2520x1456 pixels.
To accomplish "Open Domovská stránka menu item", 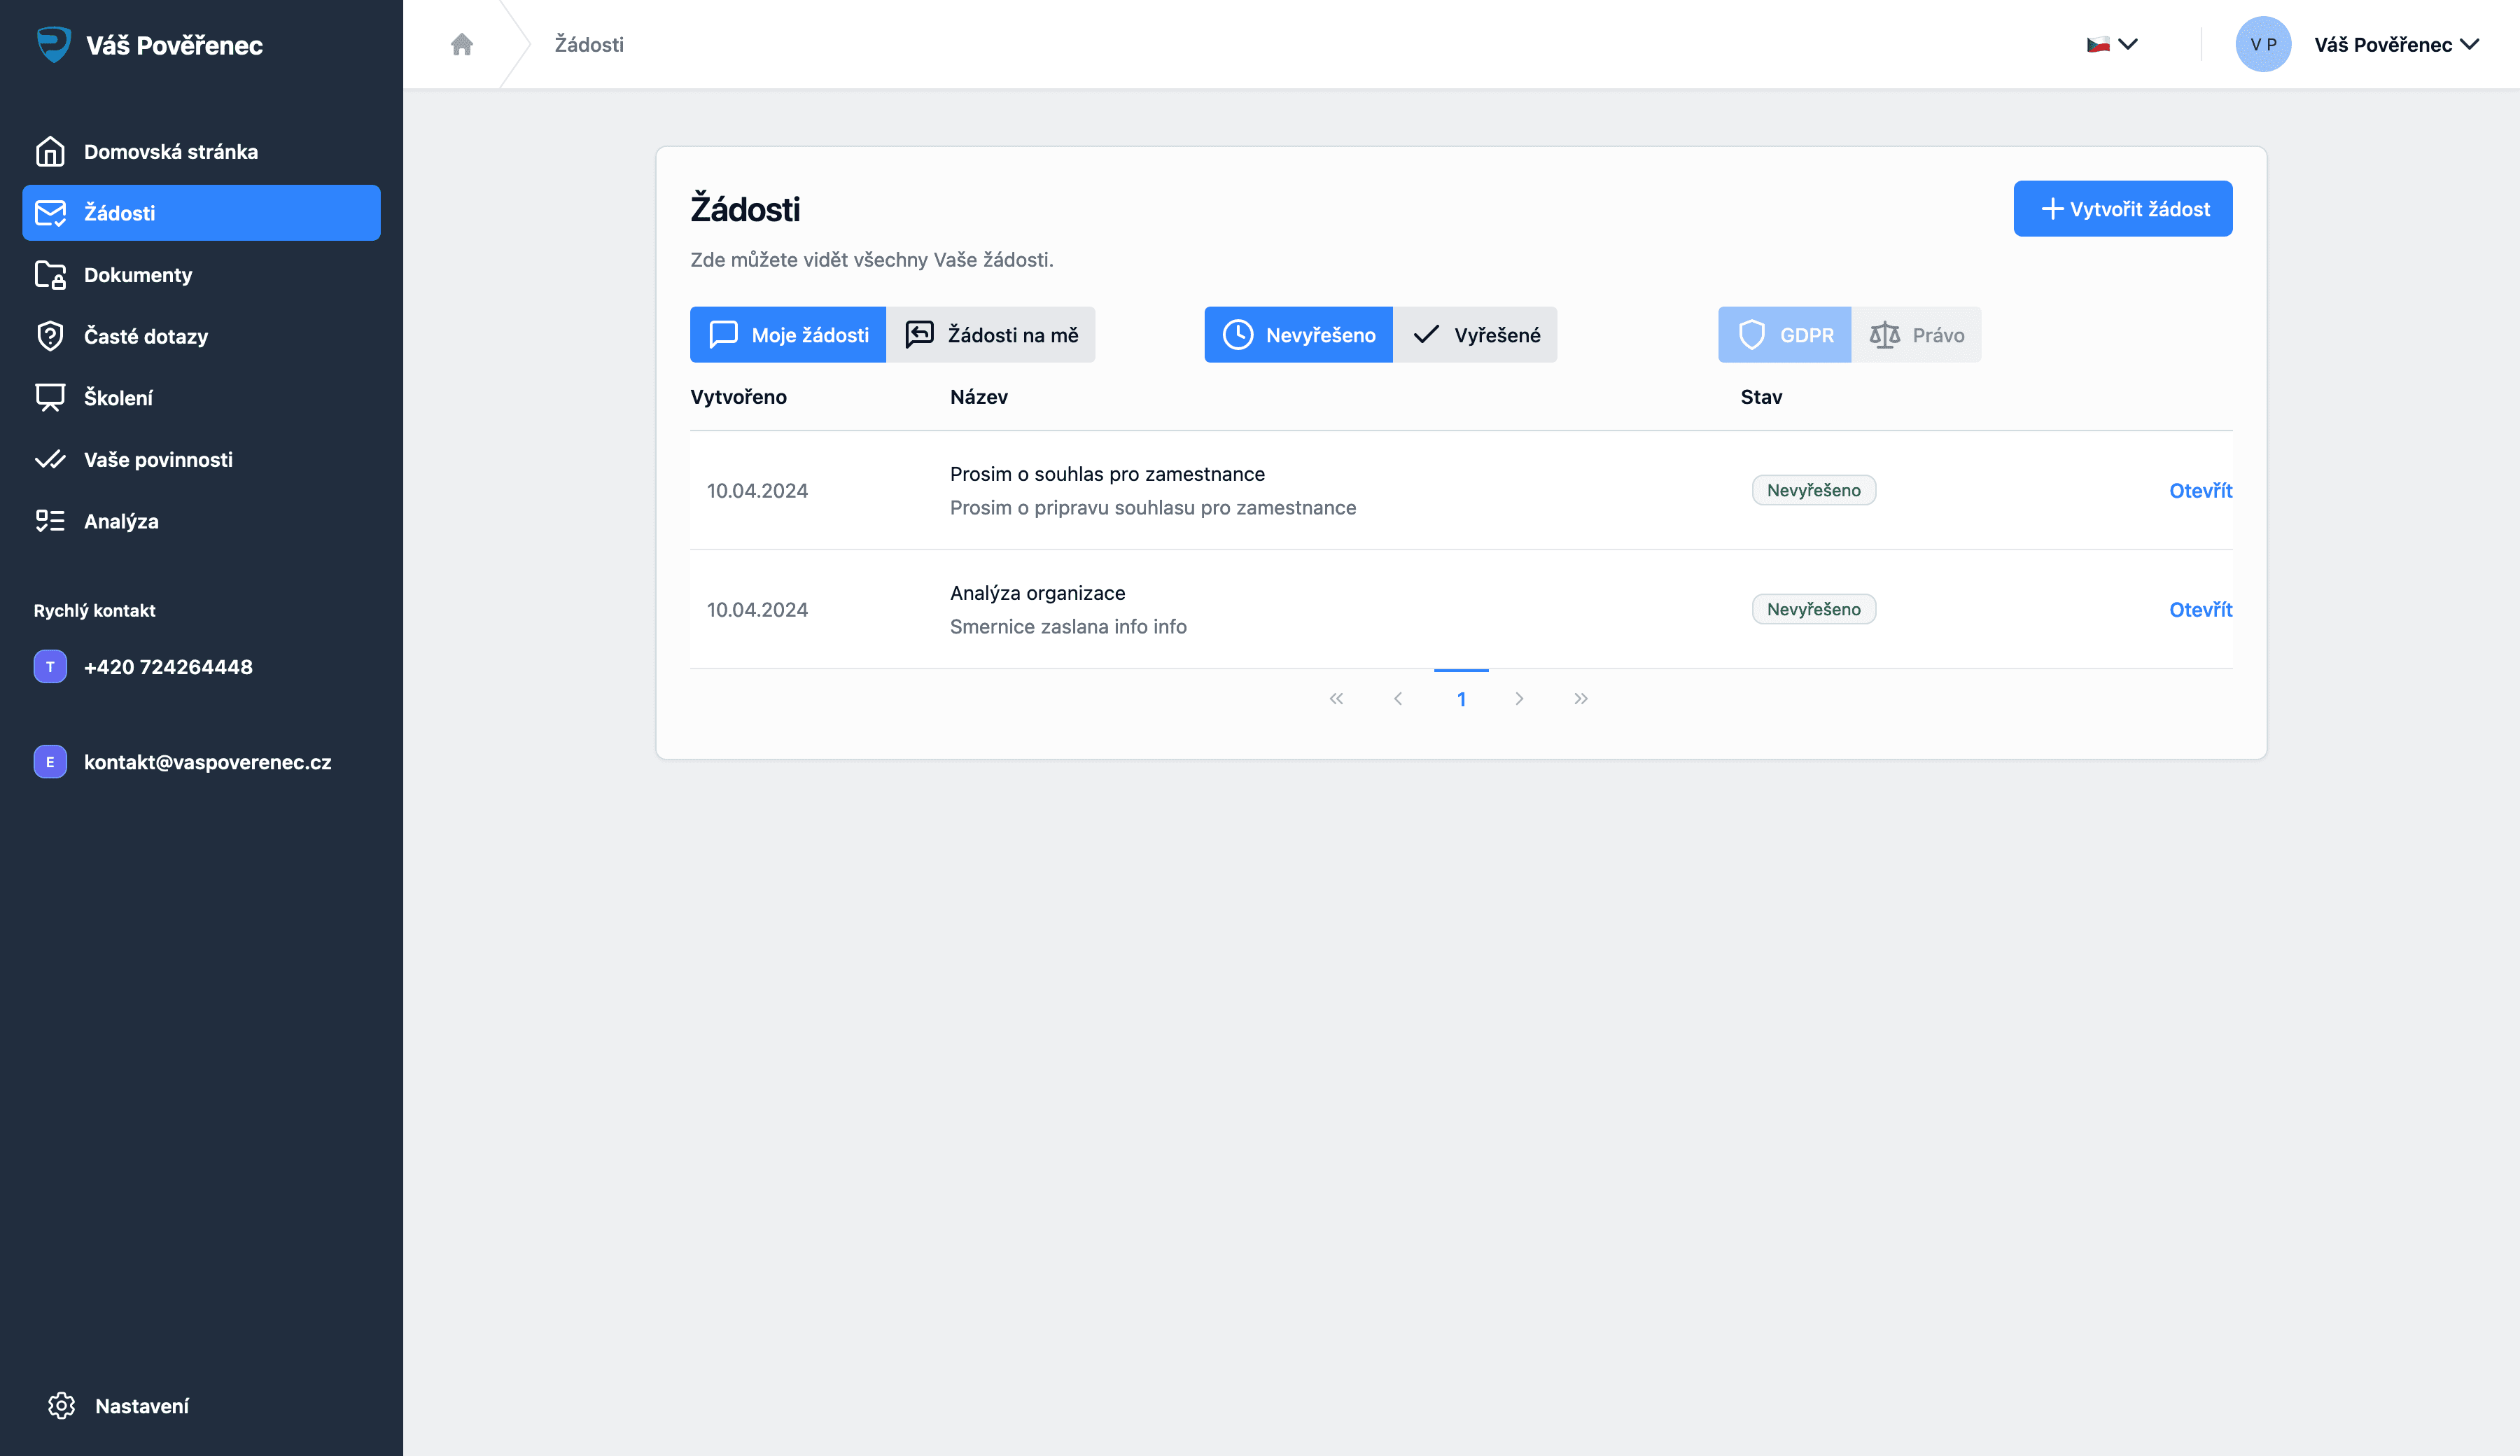I will (x=170, y=152).
